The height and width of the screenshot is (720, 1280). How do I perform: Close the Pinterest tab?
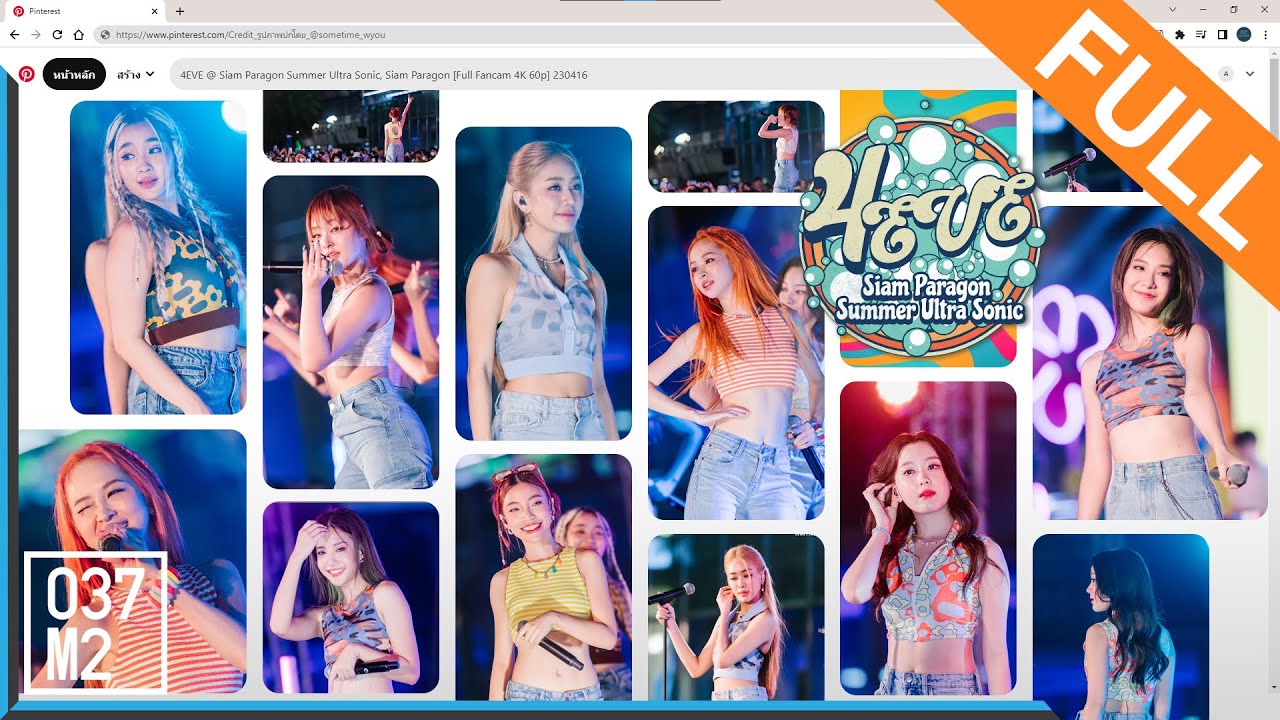pyautogui.click(x=155, y=11)
